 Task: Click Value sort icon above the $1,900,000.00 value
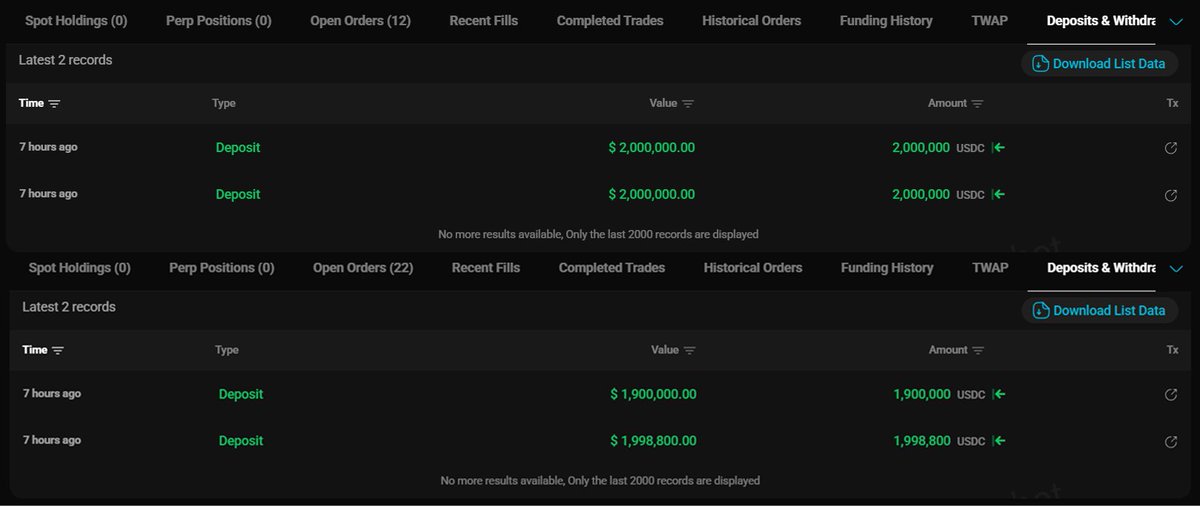point(690,351)
